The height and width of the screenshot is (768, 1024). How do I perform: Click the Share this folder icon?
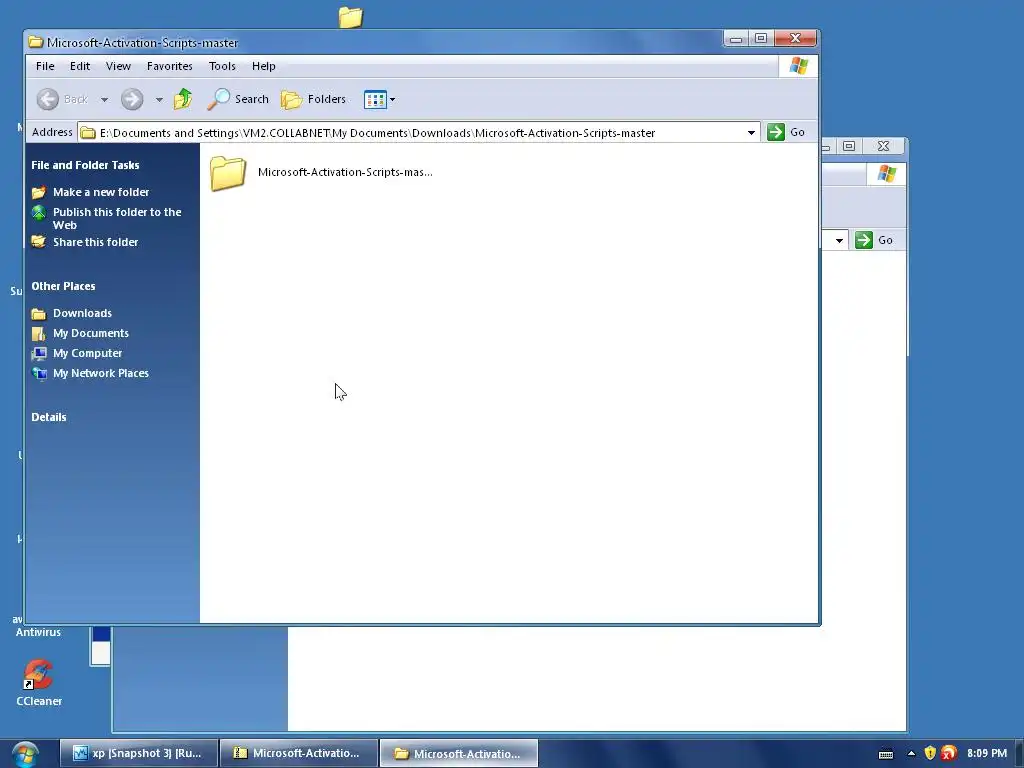(39, 242)
